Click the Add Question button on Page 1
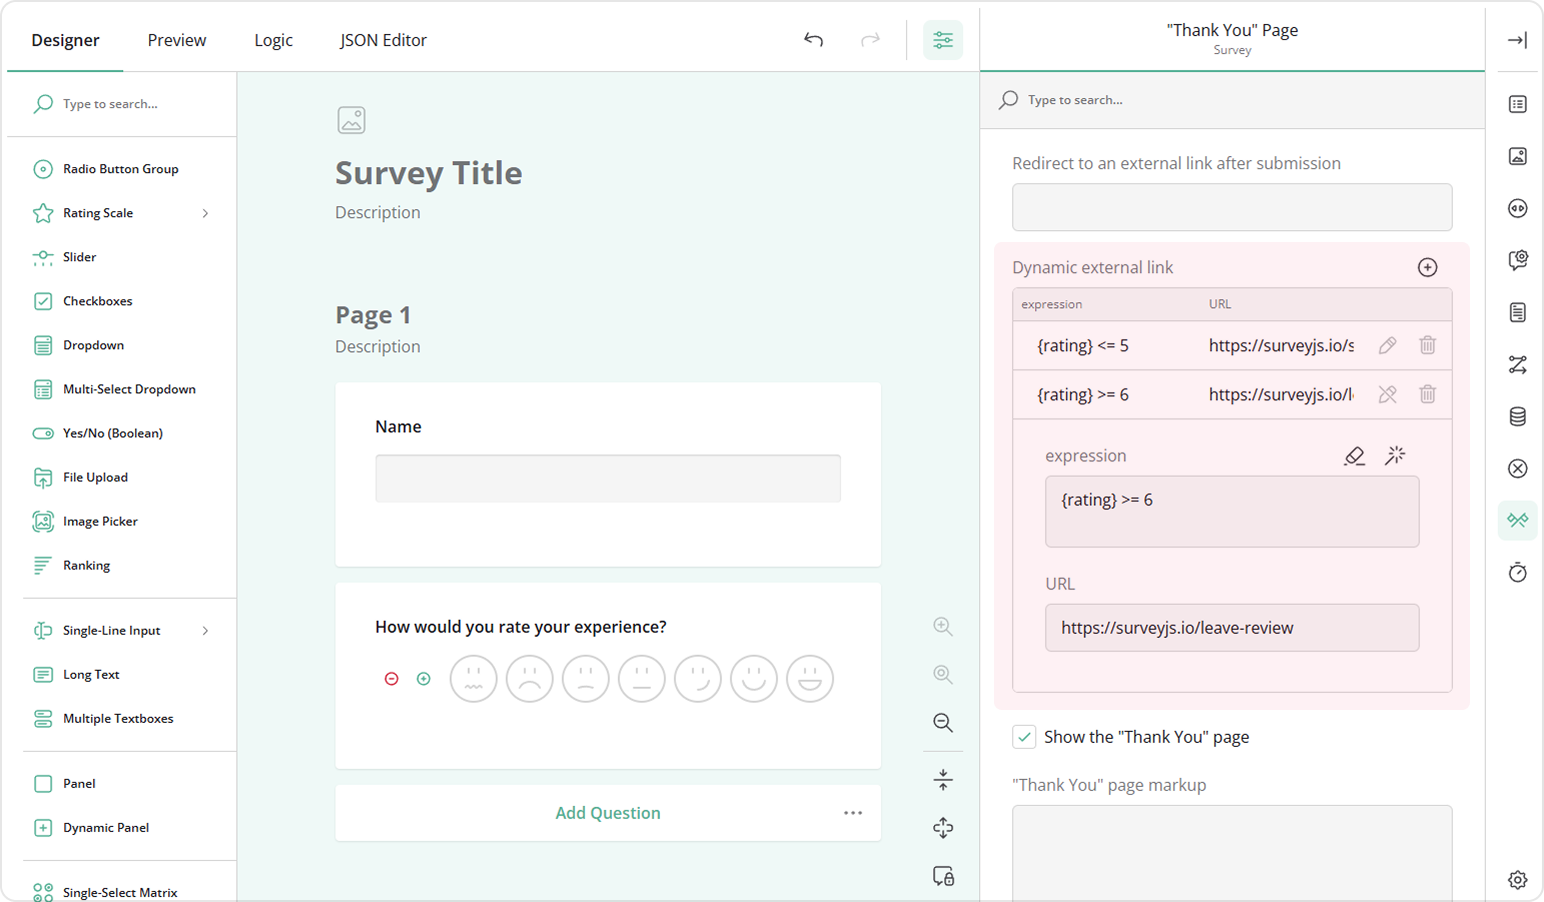The width and height of the screenshot is (1544, 902). tap(607, 813)
